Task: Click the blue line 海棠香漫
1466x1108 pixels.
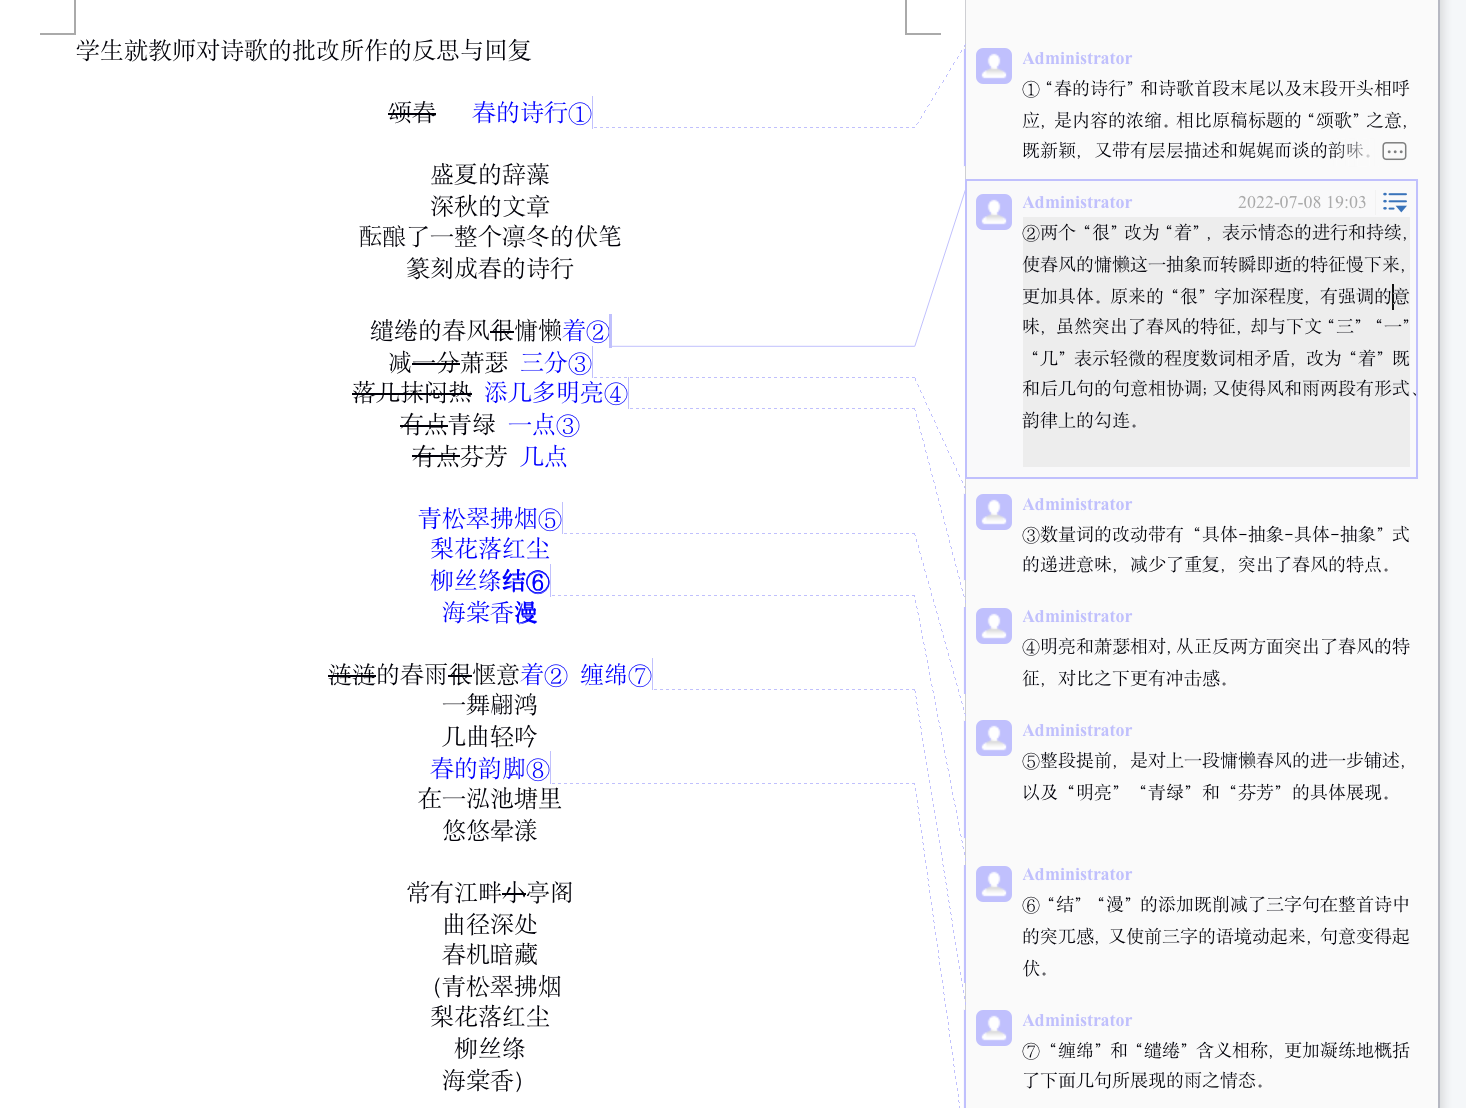Action: (x=490, y=612)
